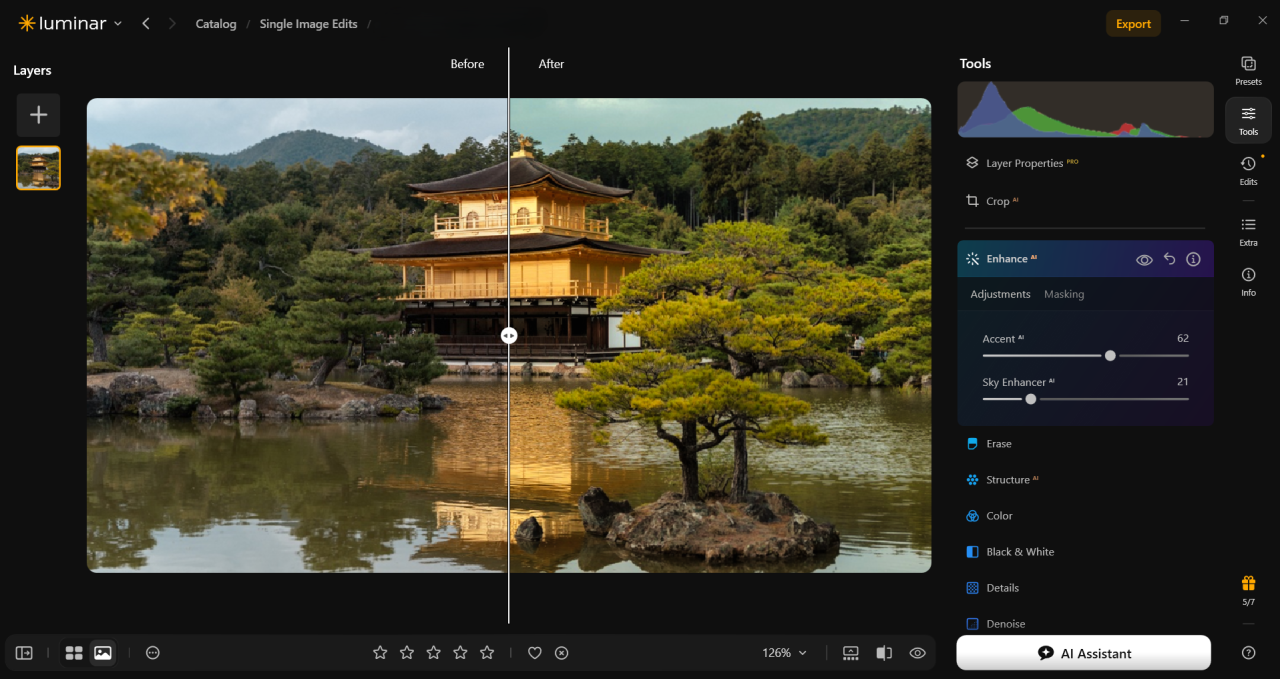
Task: Switch to single image view
Action: point(102,653)
